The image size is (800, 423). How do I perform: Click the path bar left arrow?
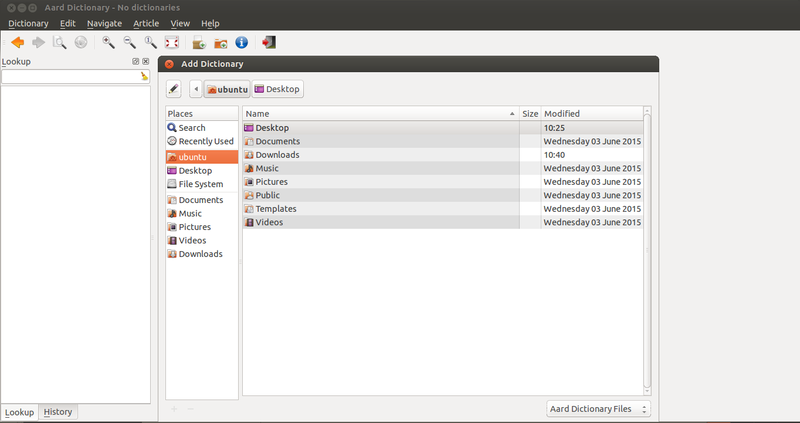coord(196,89)
